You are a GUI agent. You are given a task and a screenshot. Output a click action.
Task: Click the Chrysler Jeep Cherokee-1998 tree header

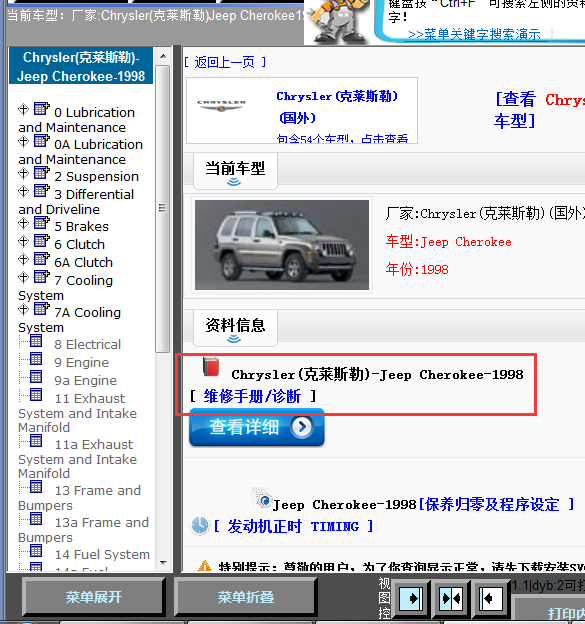click(81, 66)
